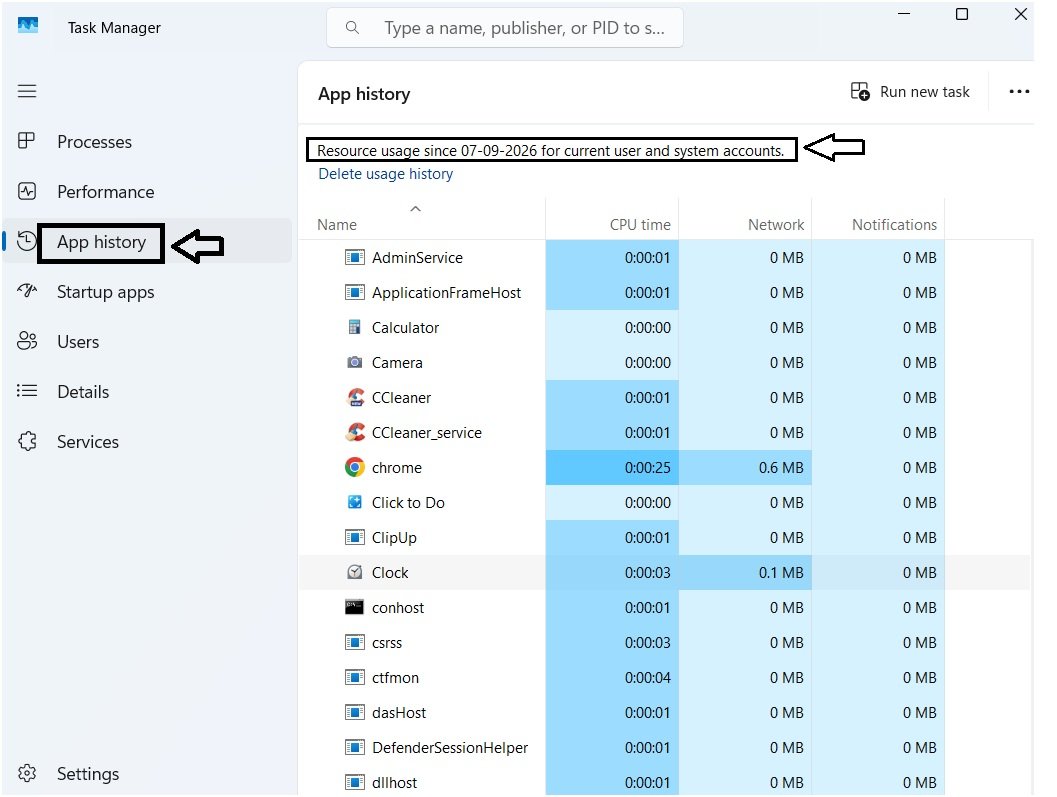Click the ctfmon process icon
1057x797 pixels.
tap(355, 677)
